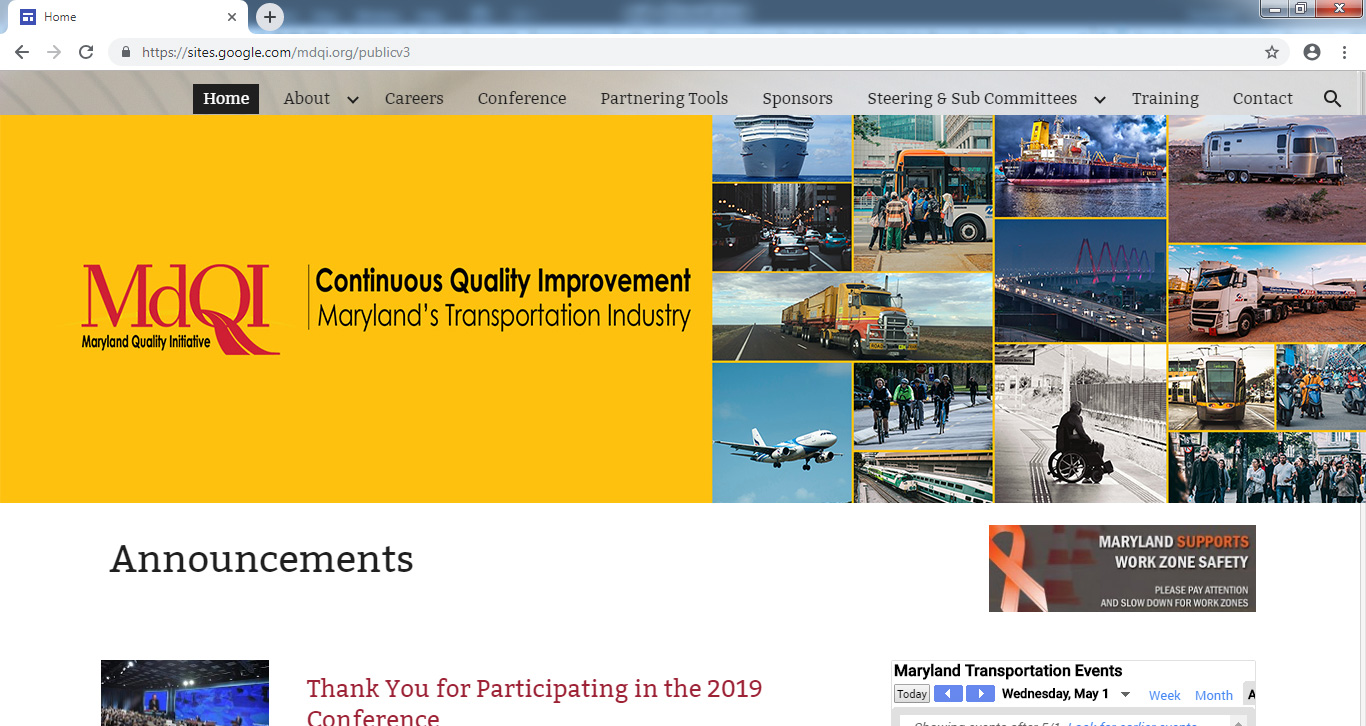Open a new browser tab
The width and height of the screenshot is (1366, 726).
270,17
